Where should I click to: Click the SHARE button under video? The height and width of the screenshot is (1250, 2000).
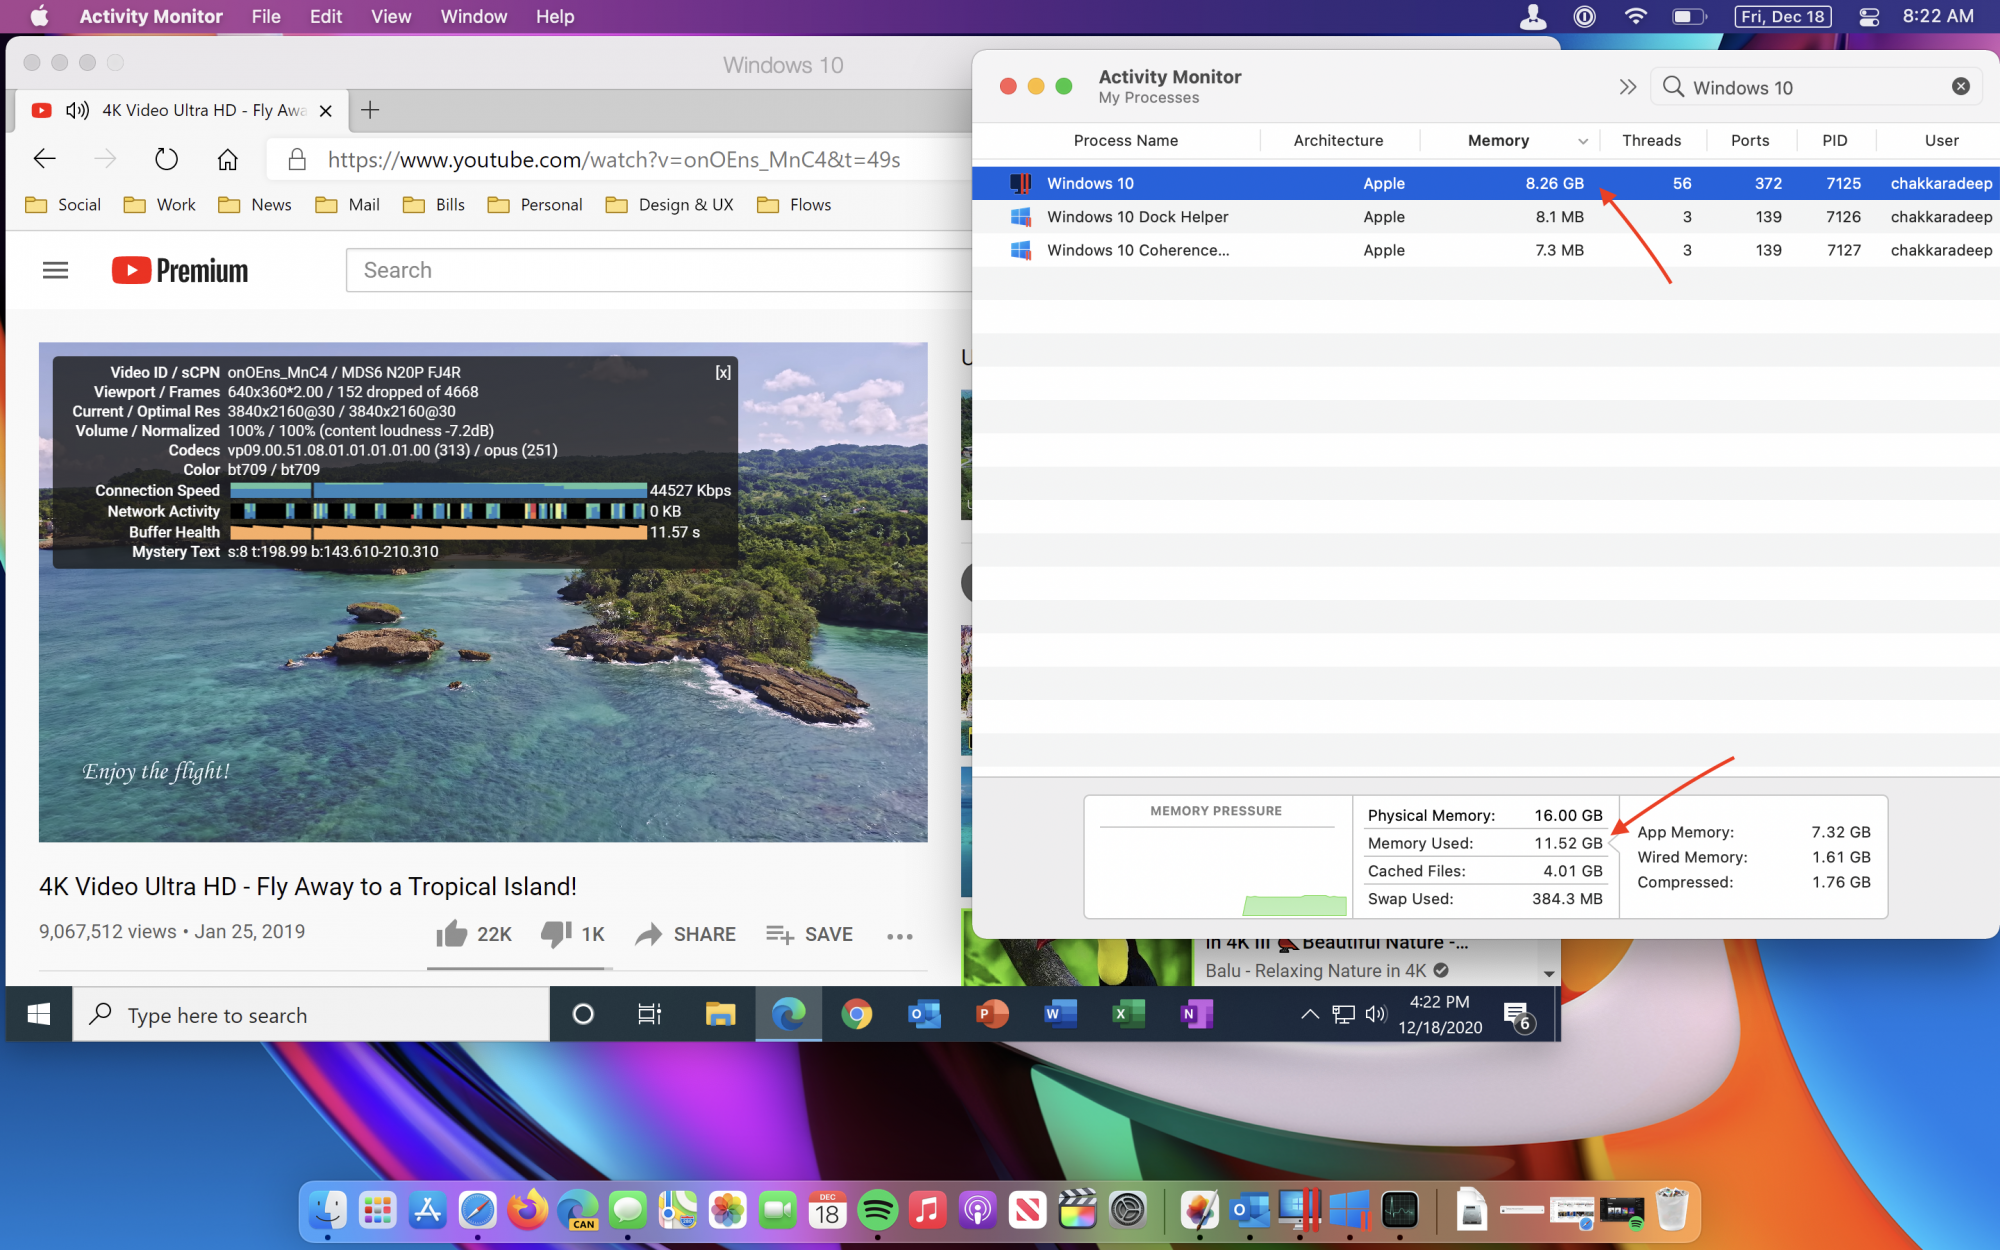coord(686,934)
